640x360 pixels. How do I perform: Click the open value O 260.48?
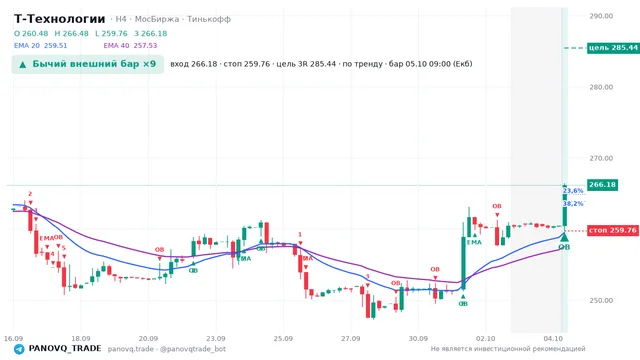[x=31, y=33]
